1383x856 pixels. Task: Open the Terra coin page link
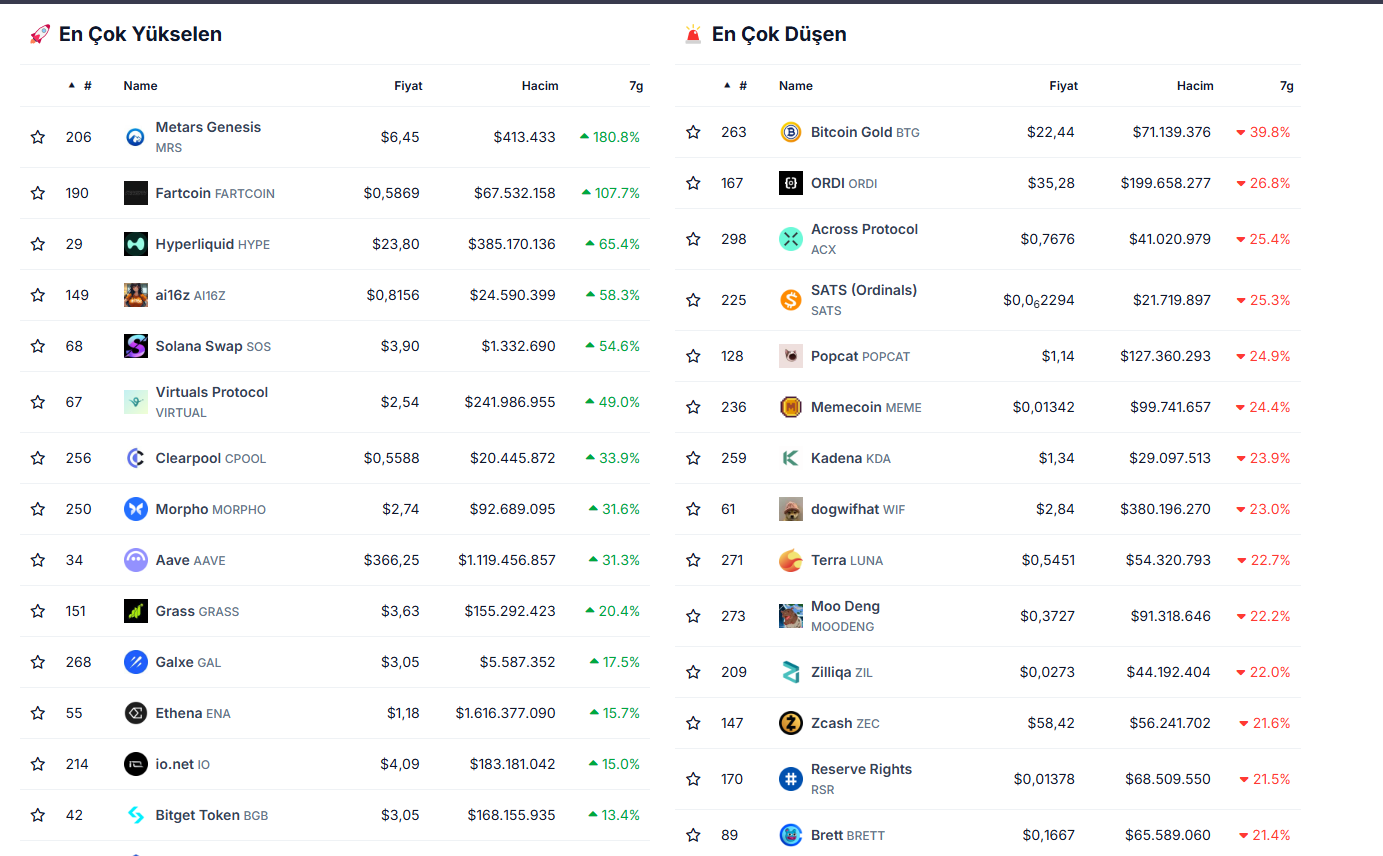(847, 560)
